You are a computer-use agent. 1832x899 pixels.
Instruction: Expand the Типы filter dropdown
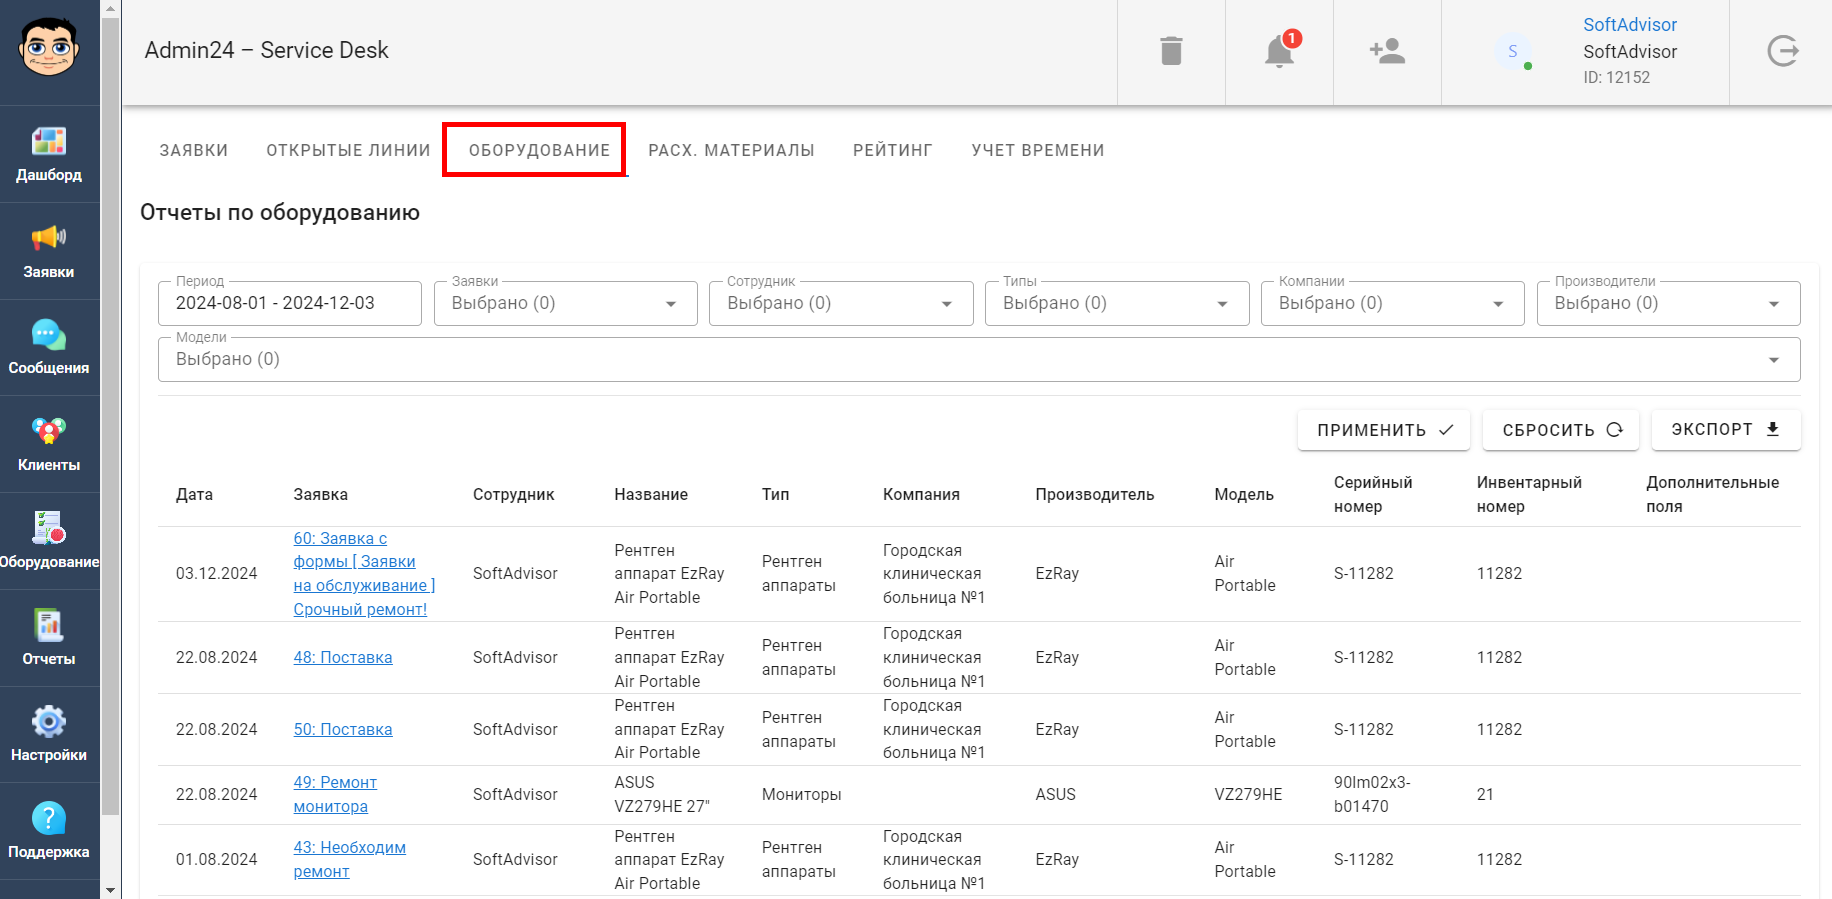(x=1117, y=303)
